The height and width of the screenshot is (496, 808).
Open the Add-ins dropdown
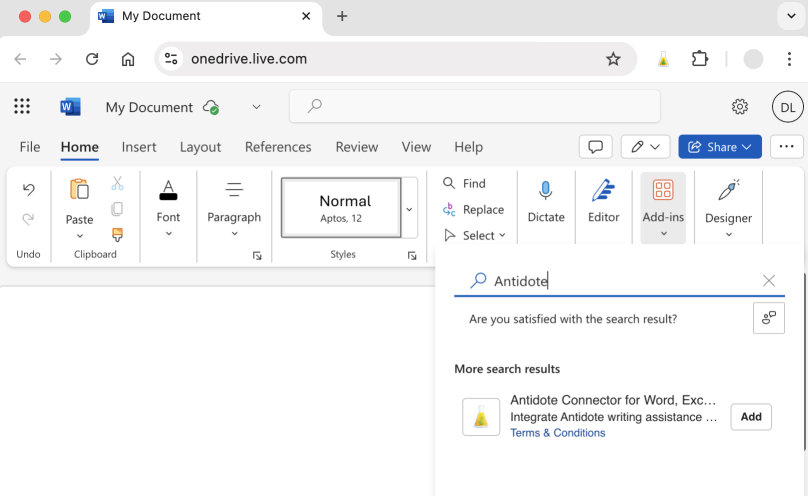coord(662,234)
